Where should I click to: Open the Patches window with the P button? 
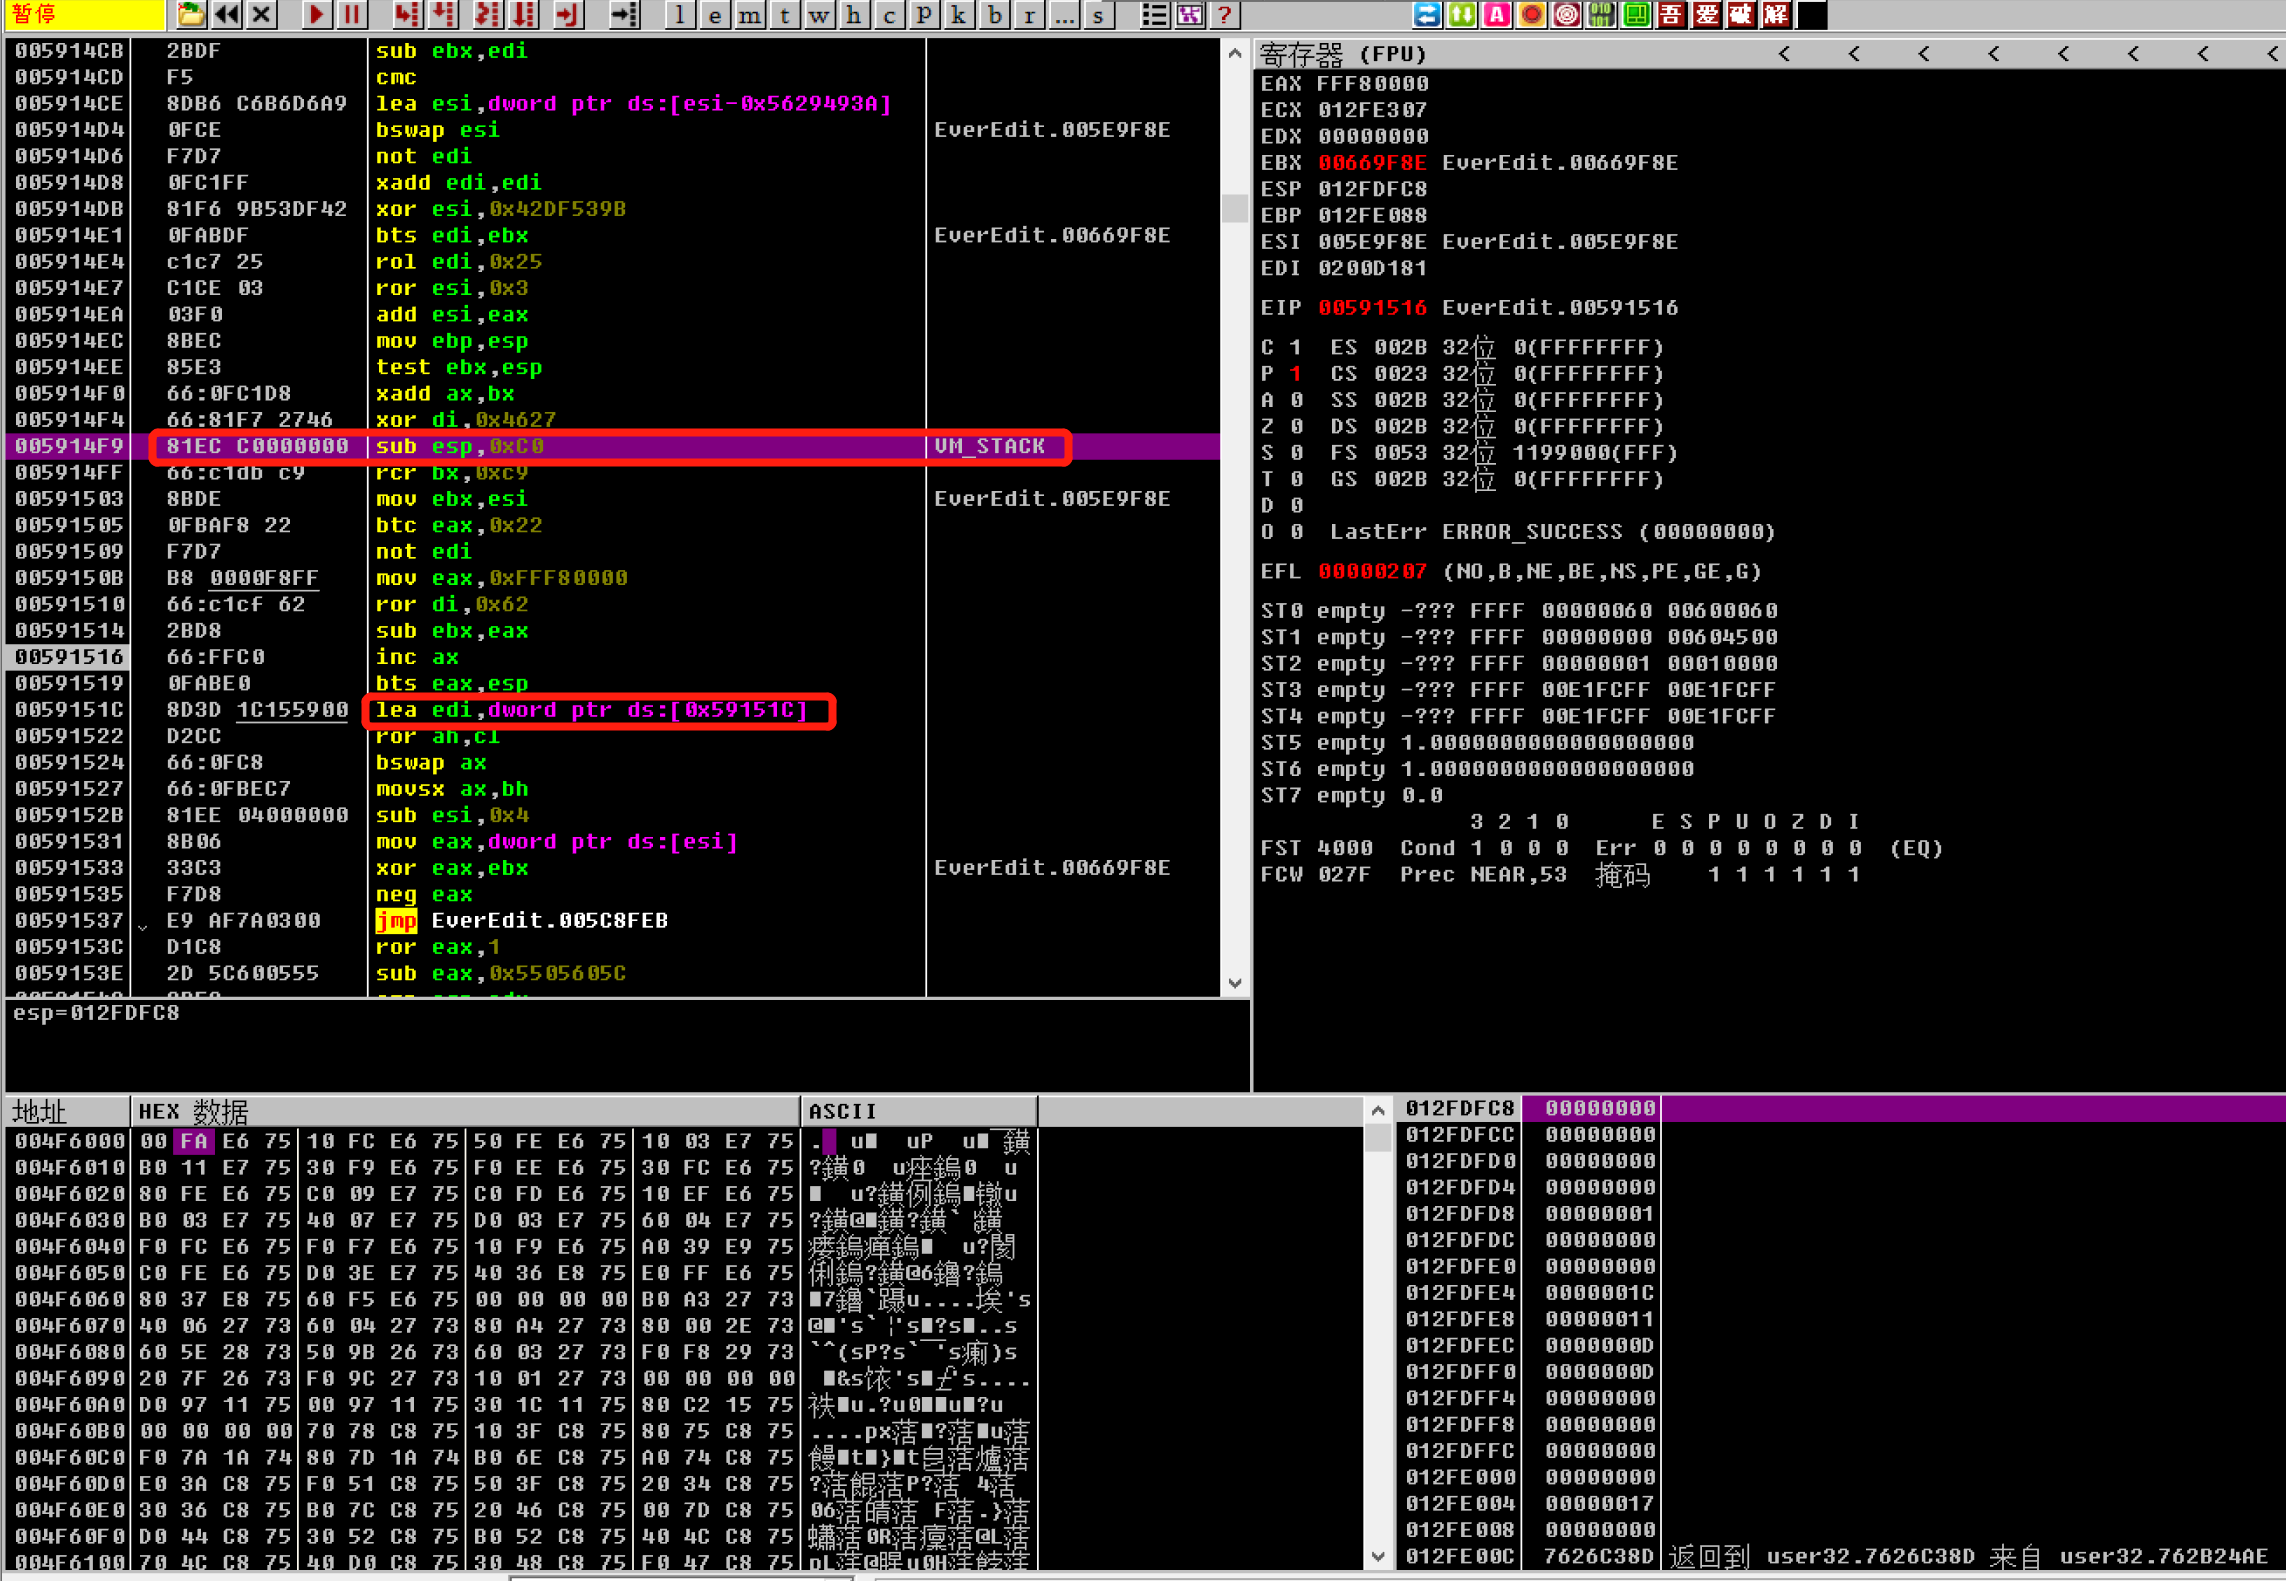pyautogui.click(x=924, y=14)
